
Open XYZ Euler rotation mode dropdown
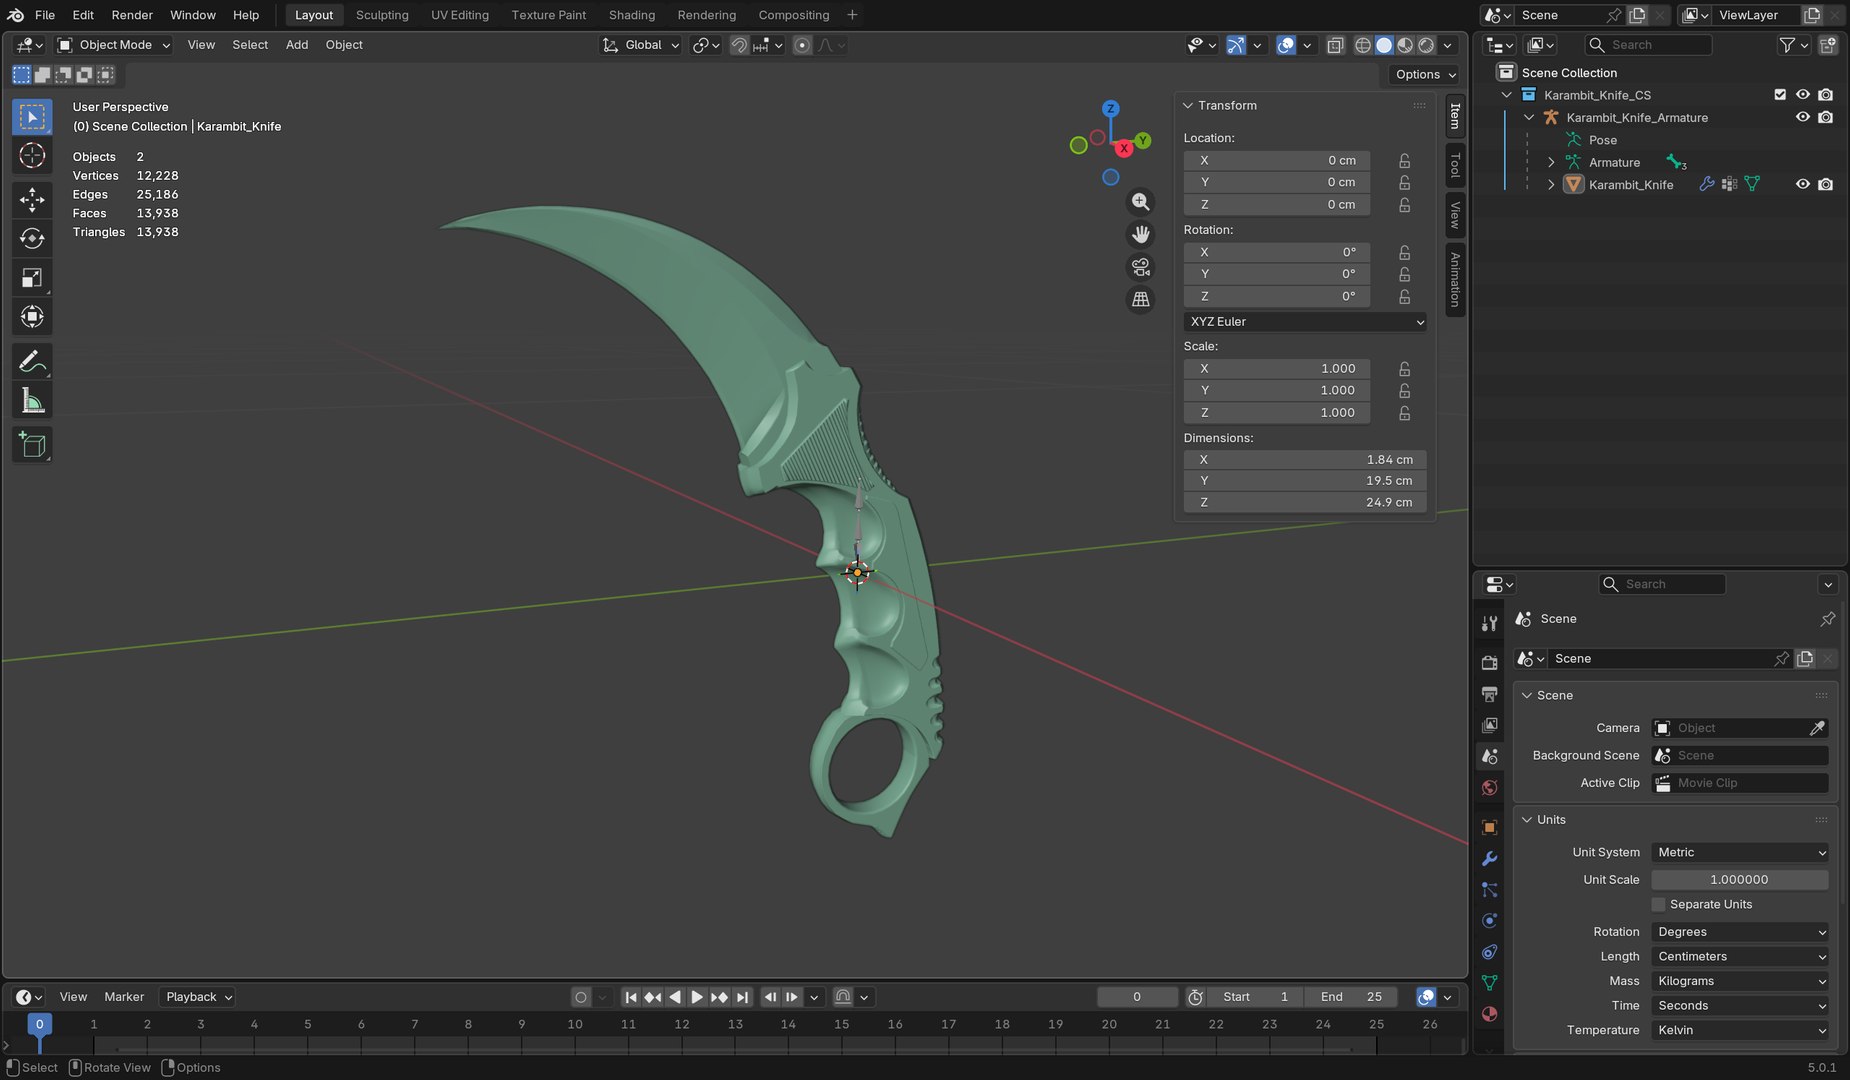[1305, 322]
